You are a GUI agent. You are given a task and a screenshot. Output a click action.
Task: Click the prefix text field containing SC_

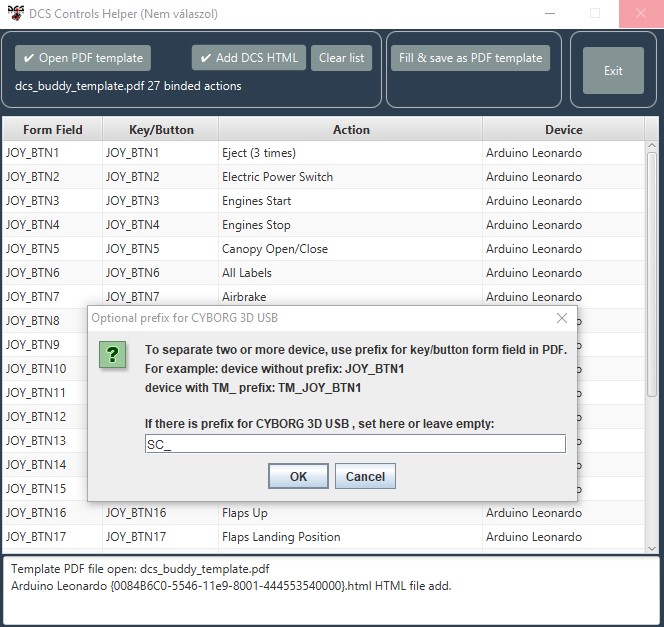(355, 444)
